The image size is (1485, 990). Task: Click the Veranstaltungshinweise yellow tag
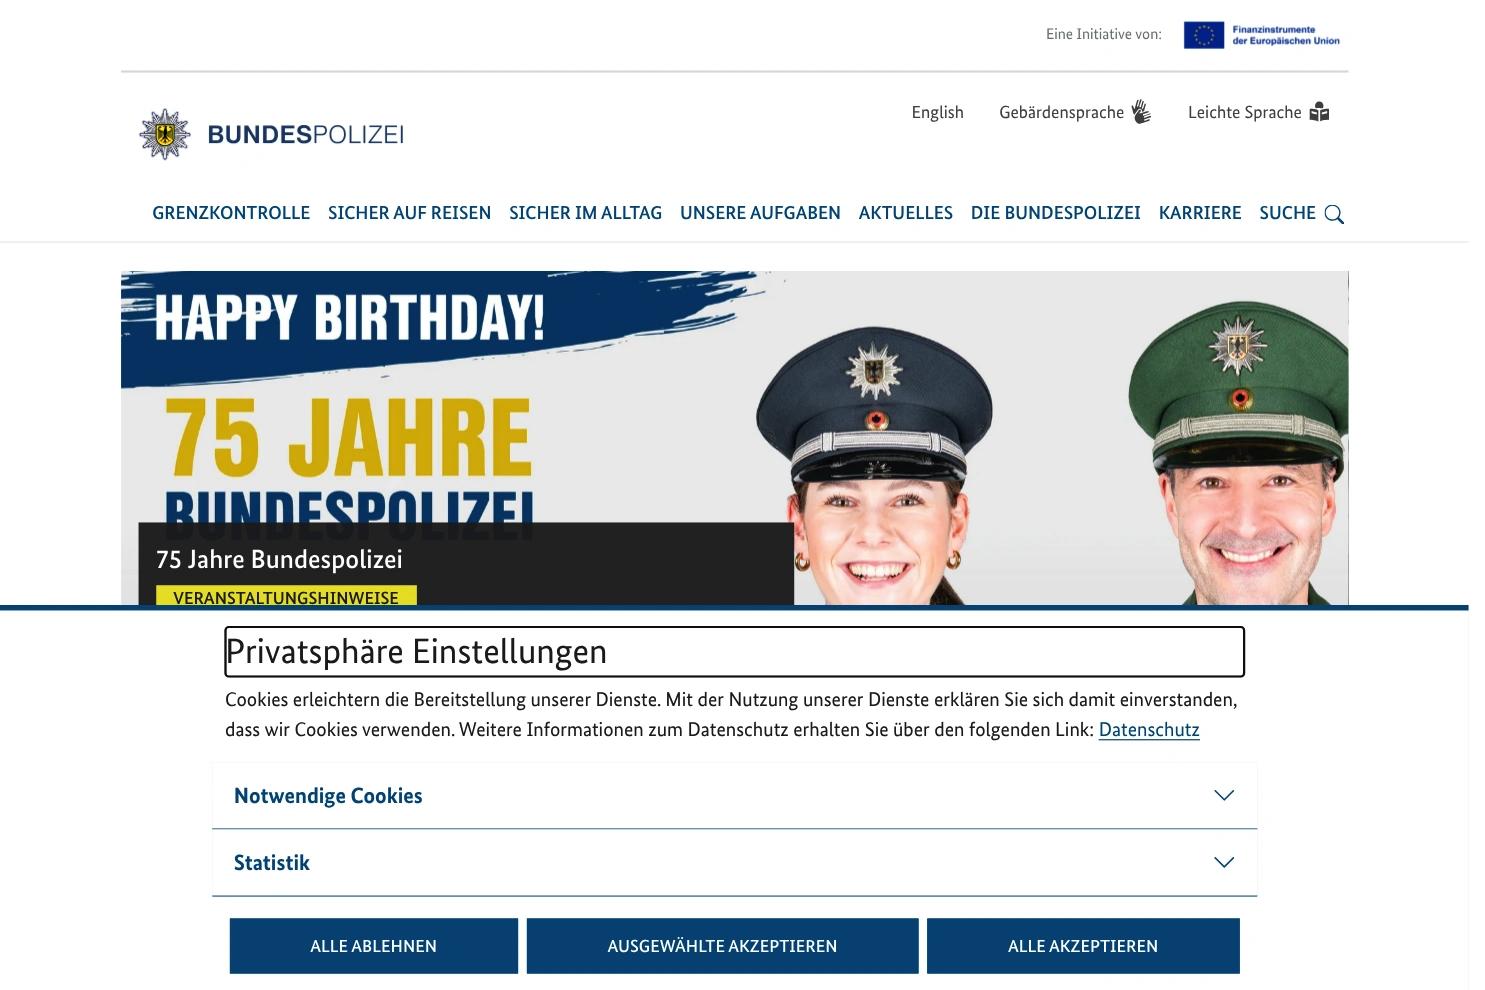point(286,597)
